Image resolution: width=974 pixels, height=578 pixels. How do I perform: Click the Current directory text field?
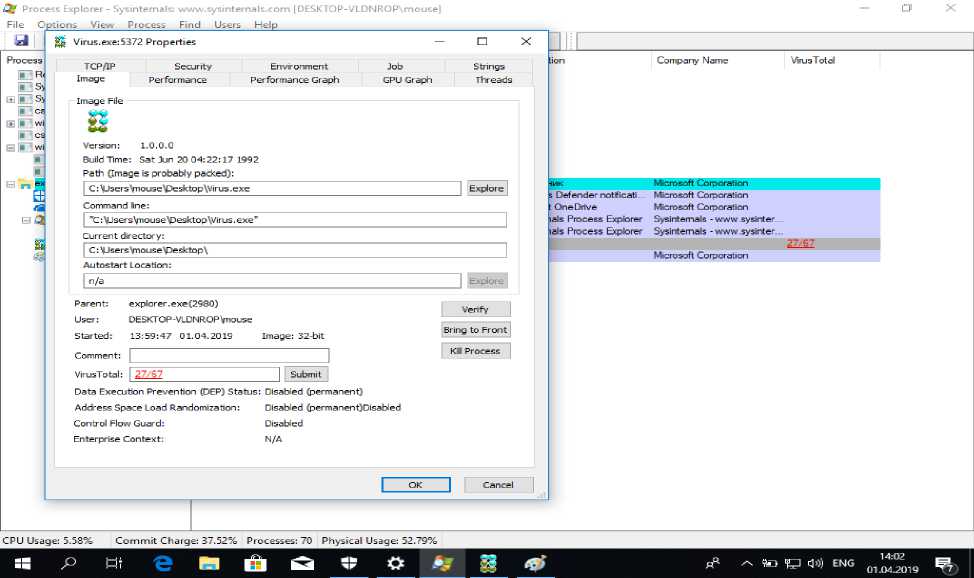(x=294, y=250)
